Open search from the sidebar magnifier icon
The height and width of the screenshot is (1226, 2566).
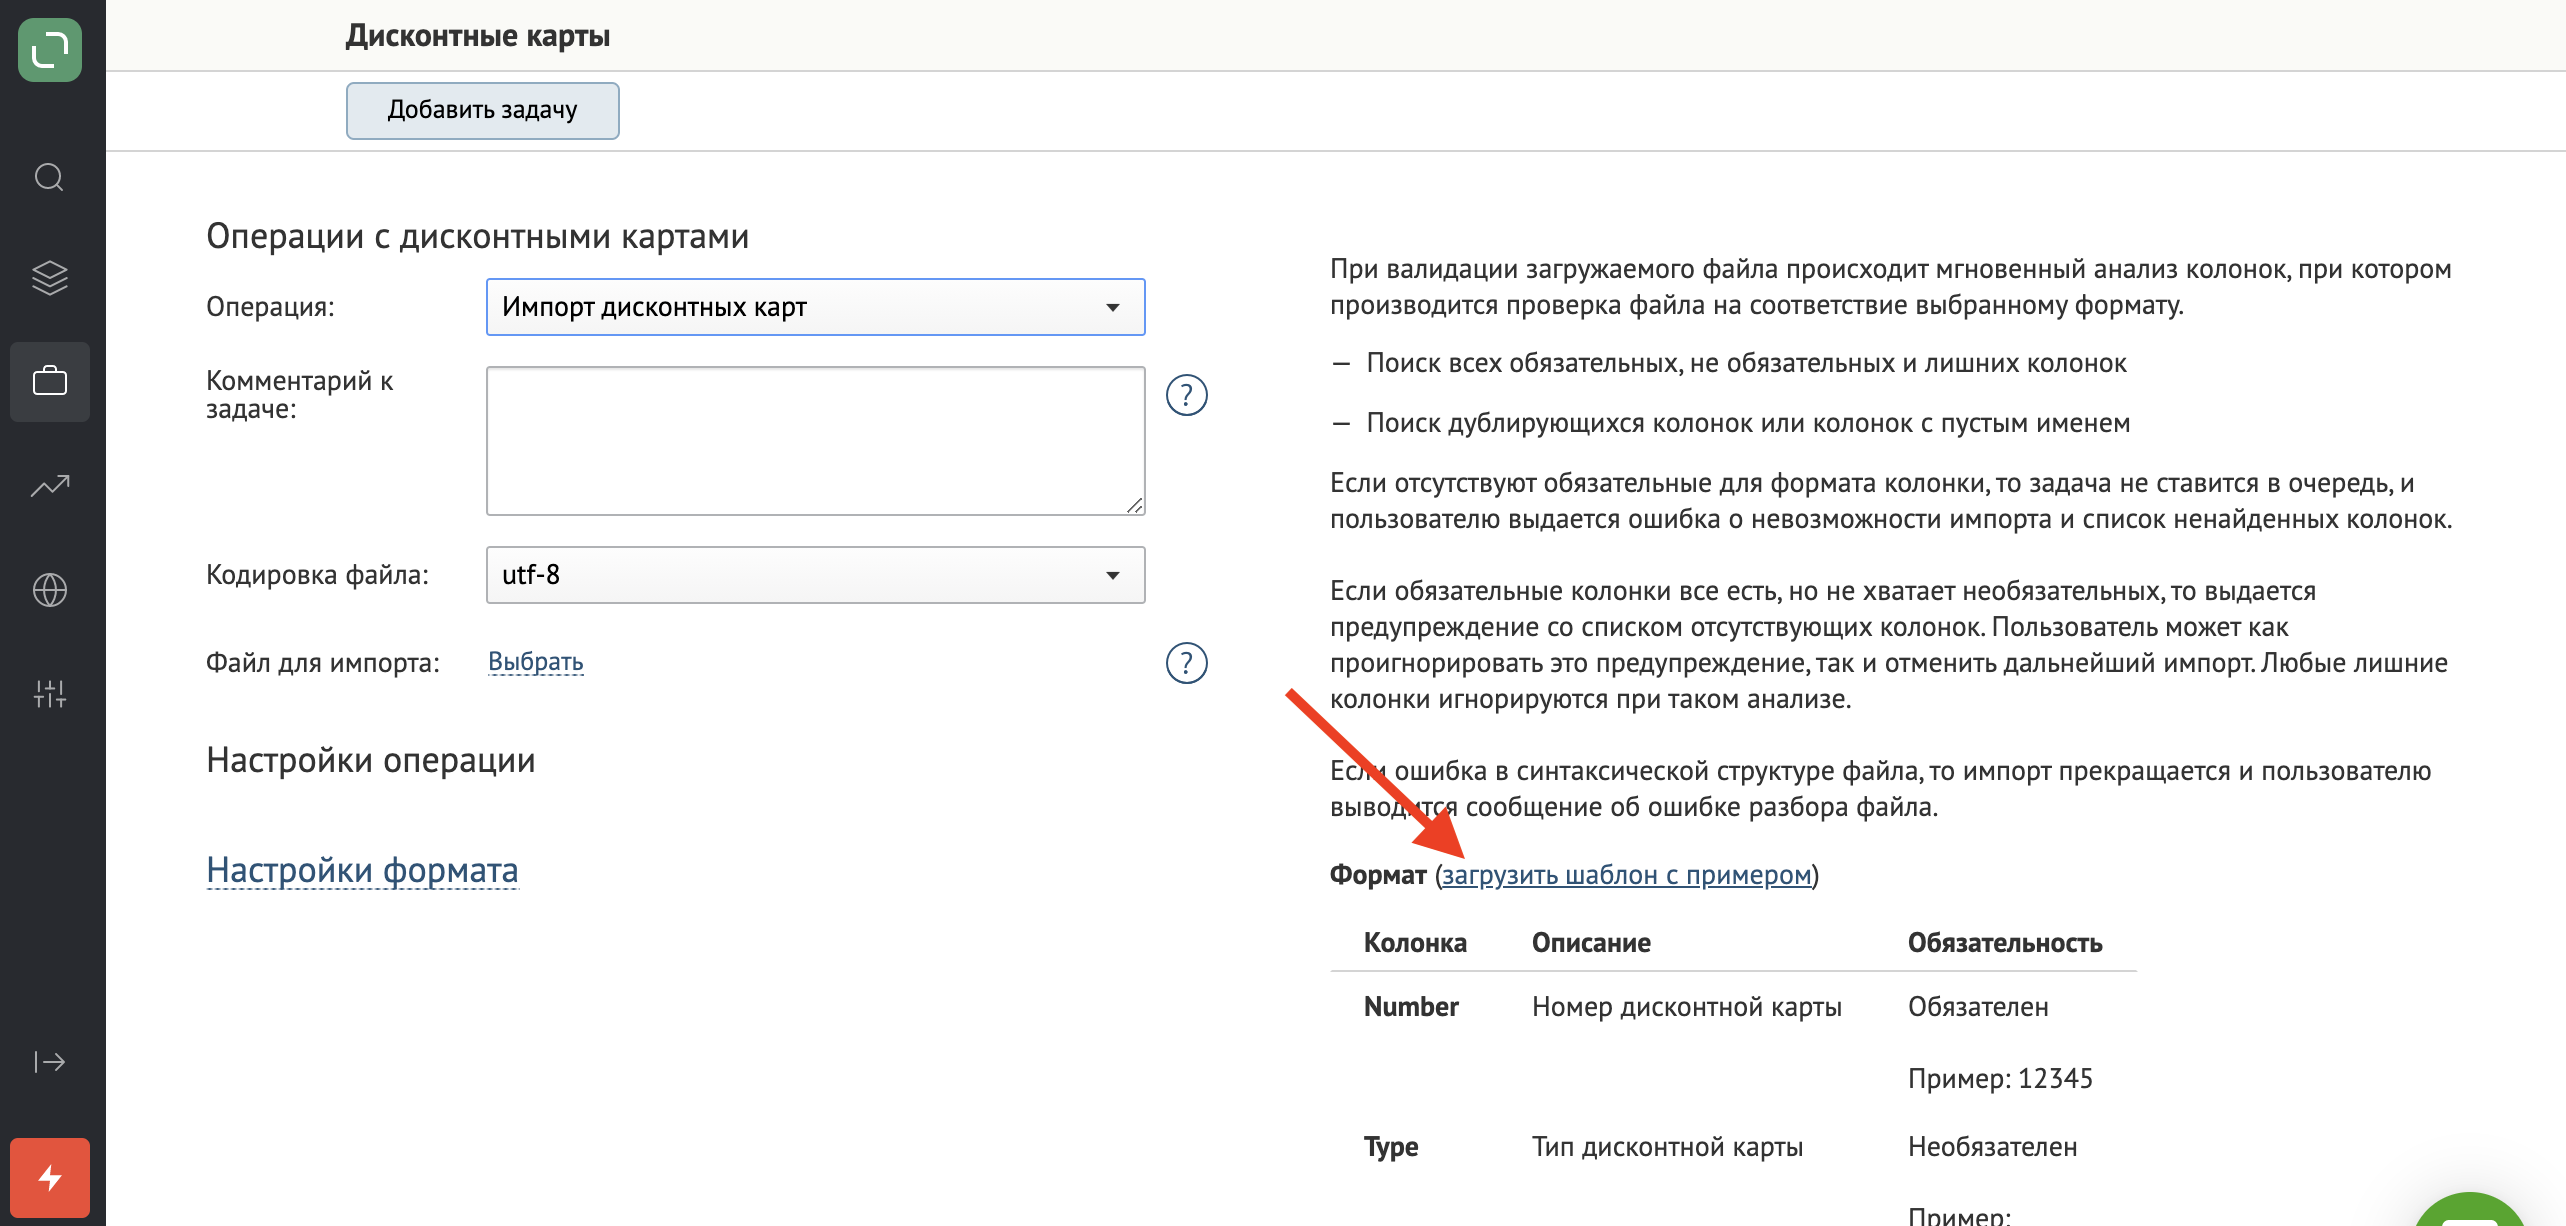pos(50,178)
